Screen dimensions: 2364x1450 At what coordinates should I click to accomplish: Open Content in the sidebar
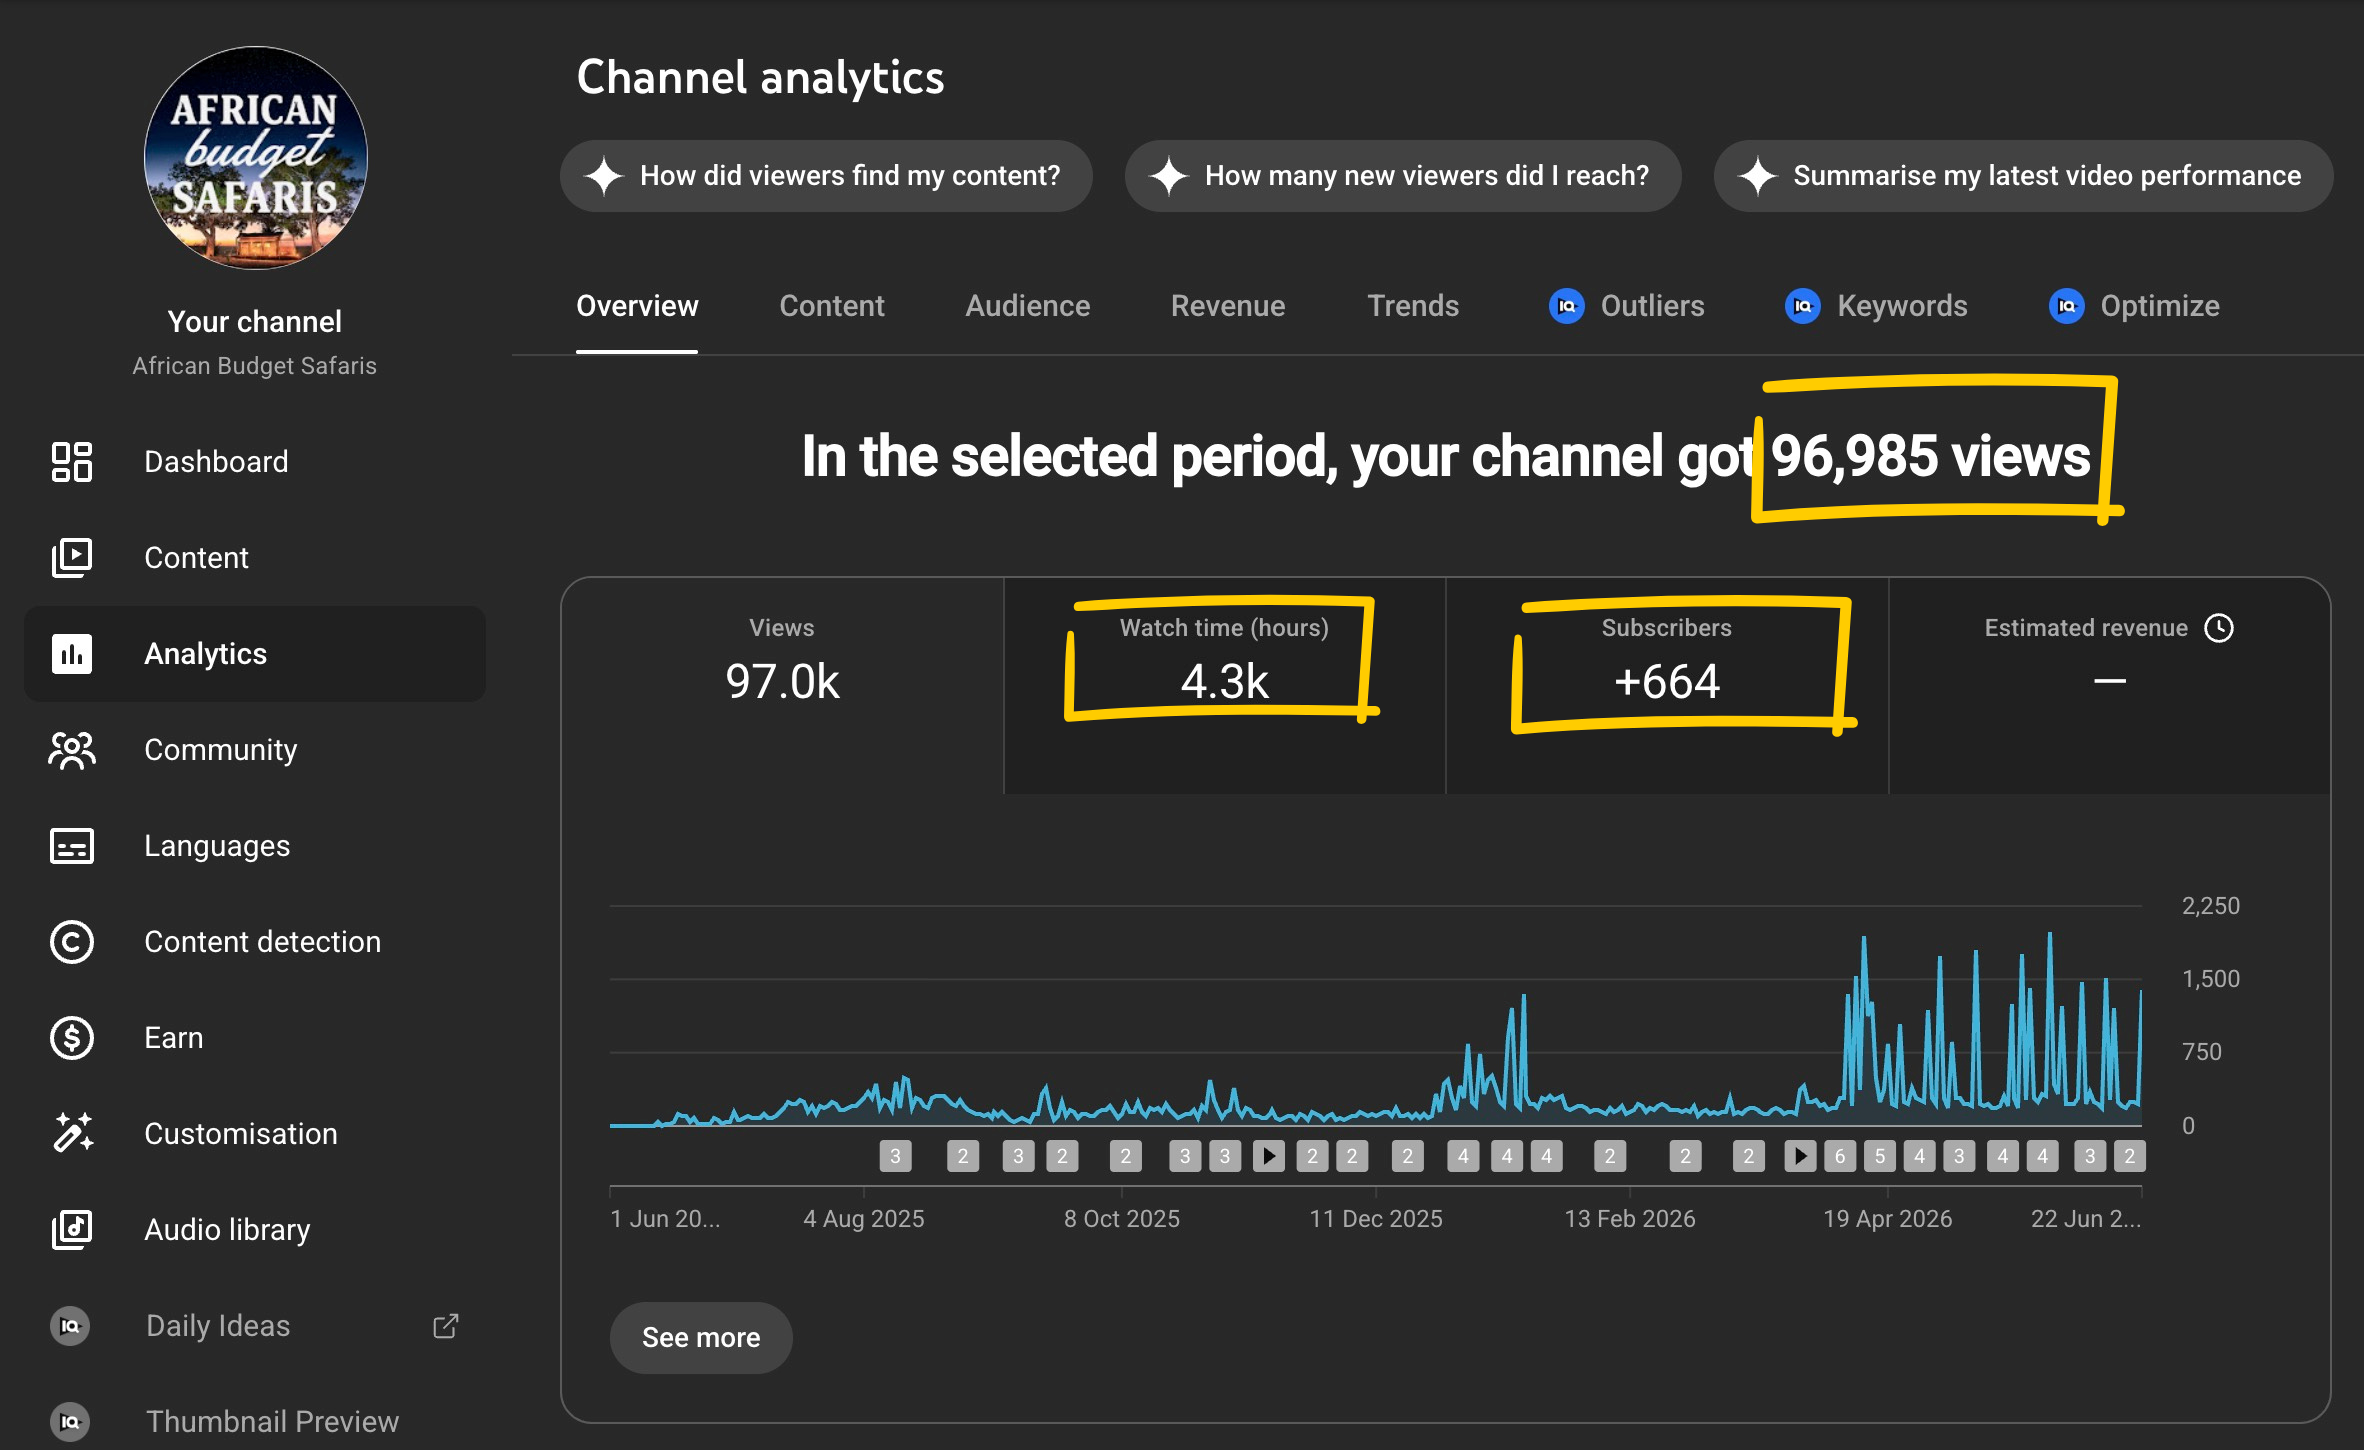(255, 558)
